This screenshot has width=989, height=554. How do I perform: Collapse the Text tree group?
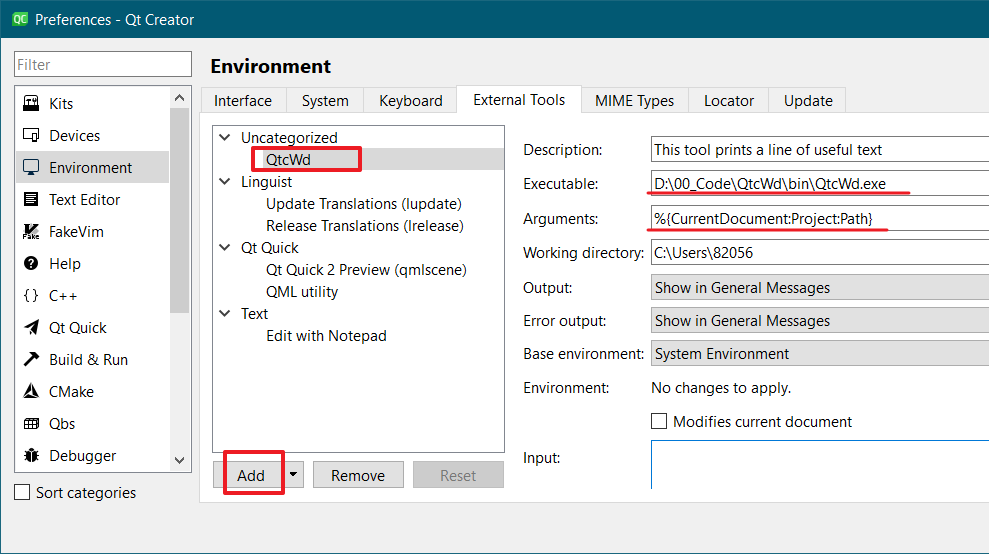pos(225,313)
